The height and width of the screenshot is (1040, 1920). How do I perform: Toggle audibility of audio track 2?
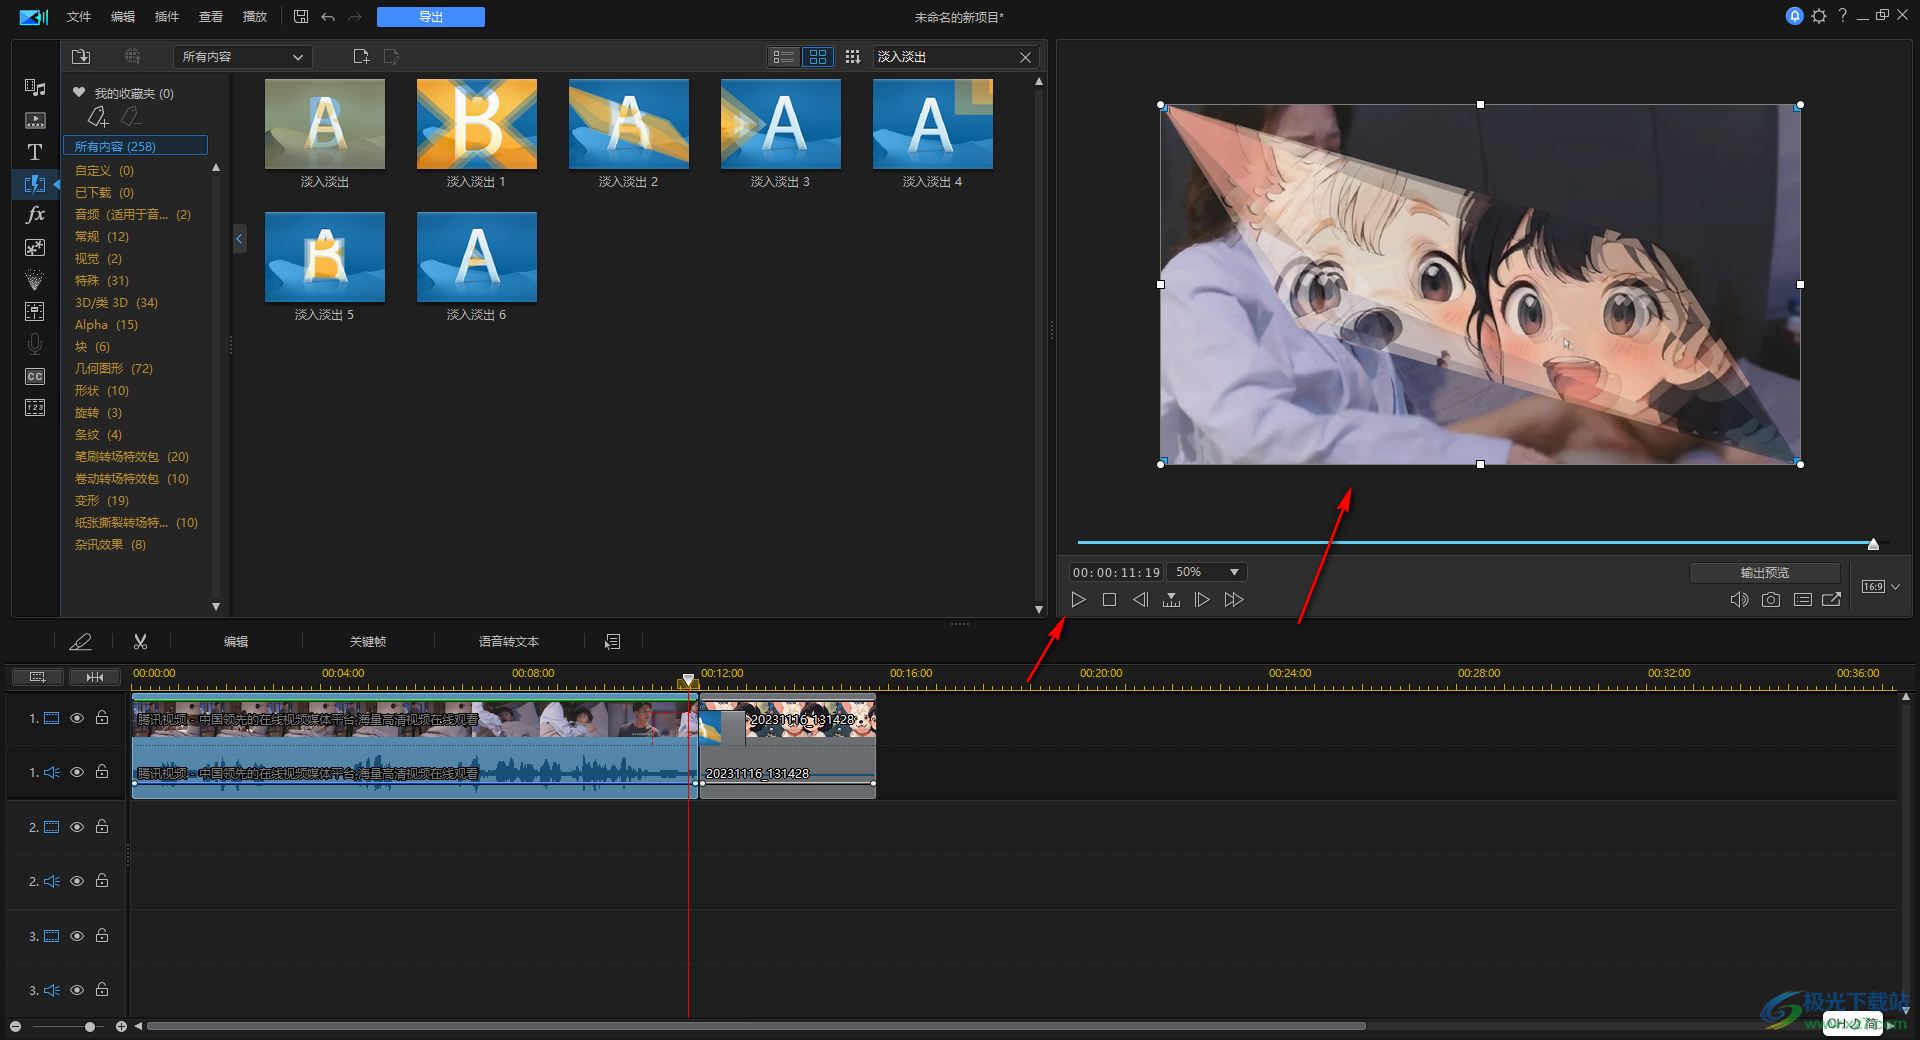[x=77, y=881]
